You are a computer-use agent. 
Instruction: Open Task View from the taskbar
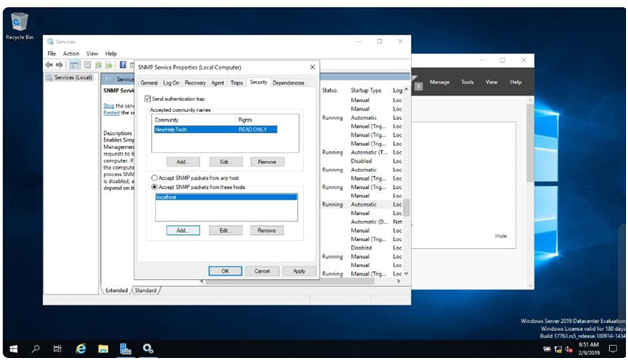click(x=58, y=349)
